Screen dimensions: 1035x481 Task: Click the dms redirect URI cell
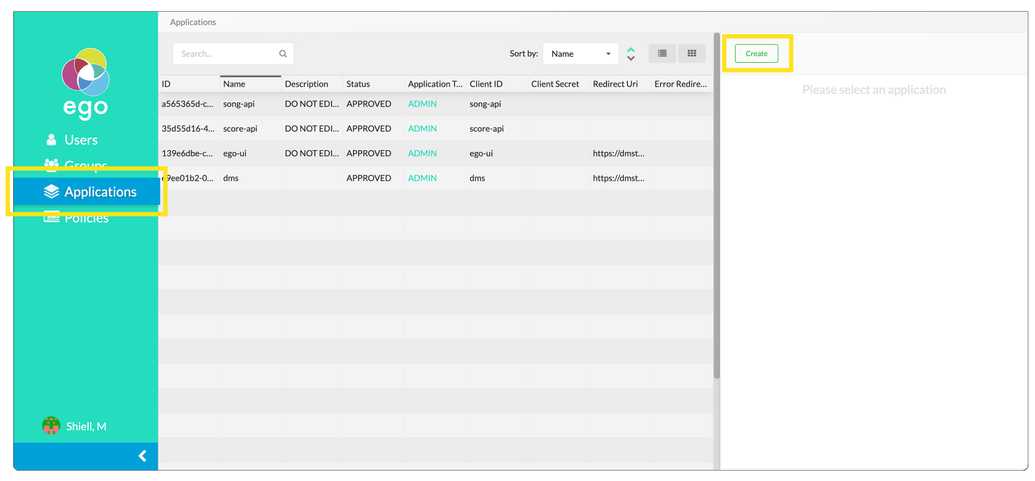[x=618, y=178]
